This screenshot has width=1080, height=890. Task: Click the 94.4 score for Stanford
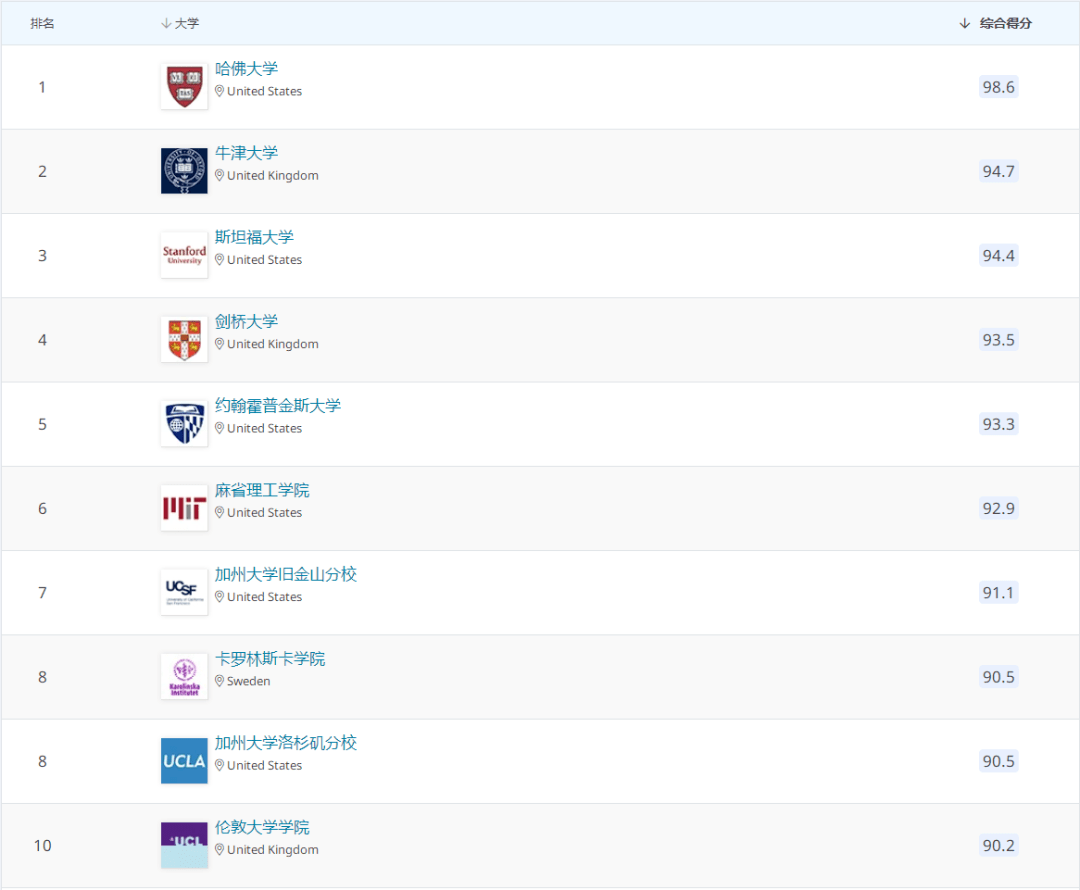pyautogui.click(x=998, y=256)
